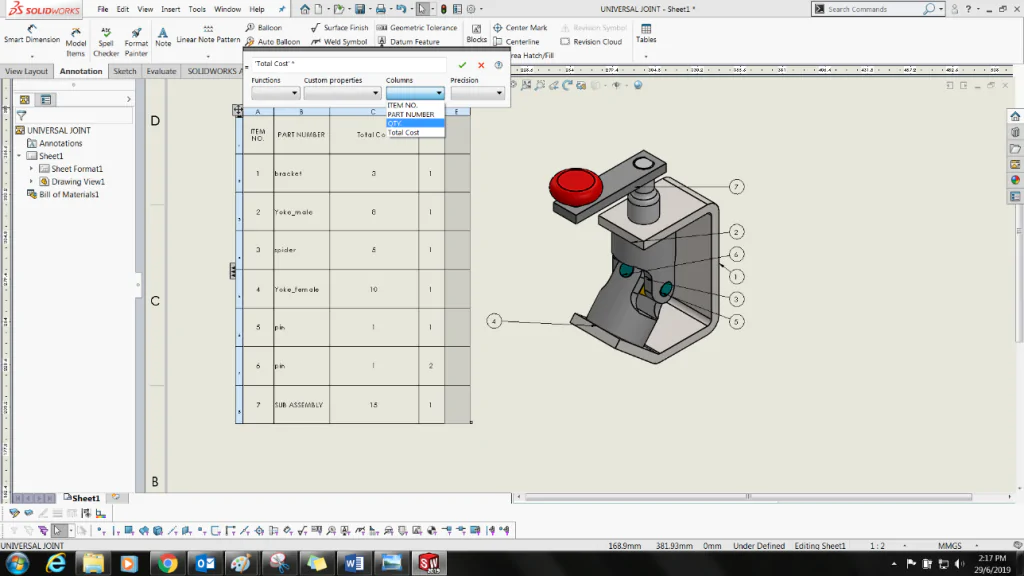Open Linear Note Pattern tool
Screen dimensions: 1024x576
point(208,35)
